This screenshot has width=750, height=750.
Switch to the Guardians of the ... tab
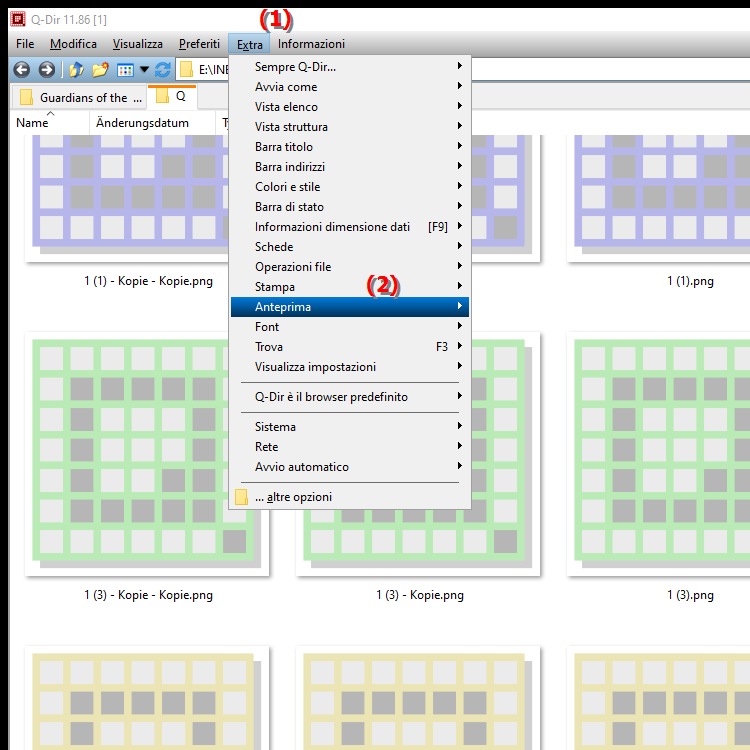pyautogui.click(x=79, y=98)
